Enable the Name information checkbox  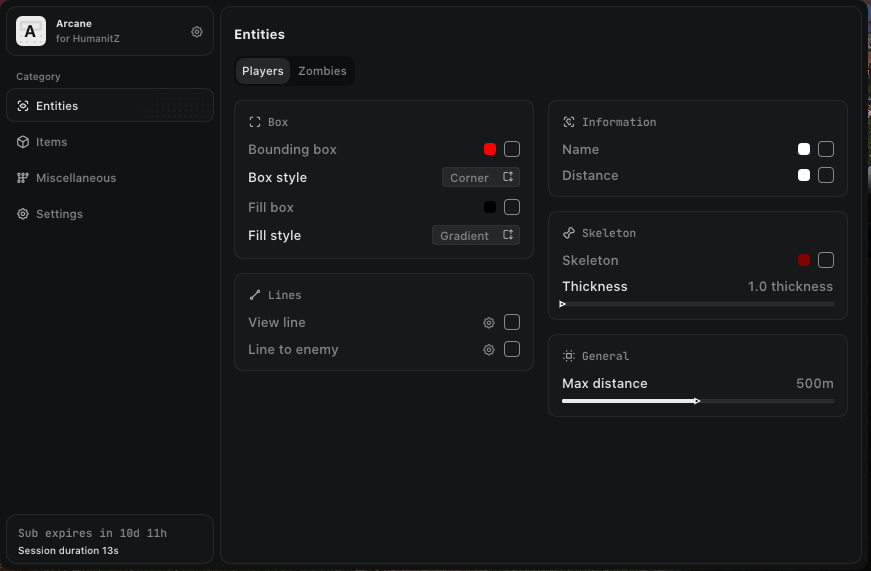tap(826, 149)
